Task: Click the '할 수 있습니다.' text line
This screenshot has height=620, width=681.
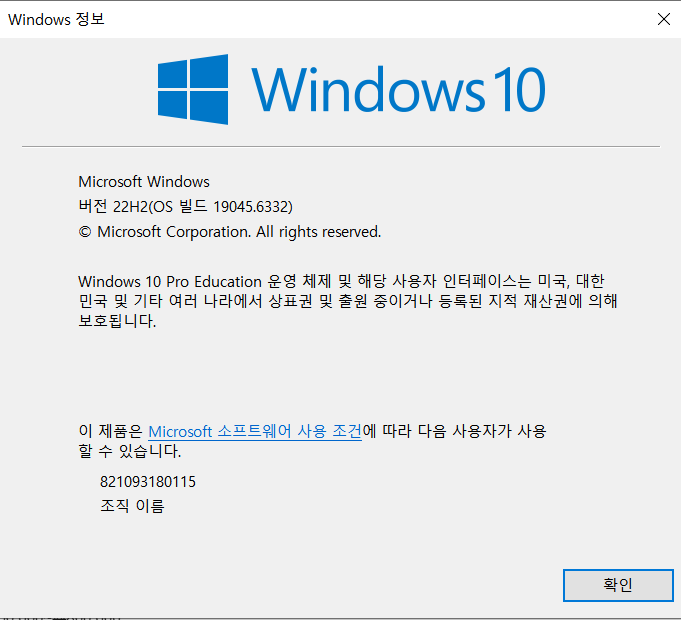Action: pos(129,451)
